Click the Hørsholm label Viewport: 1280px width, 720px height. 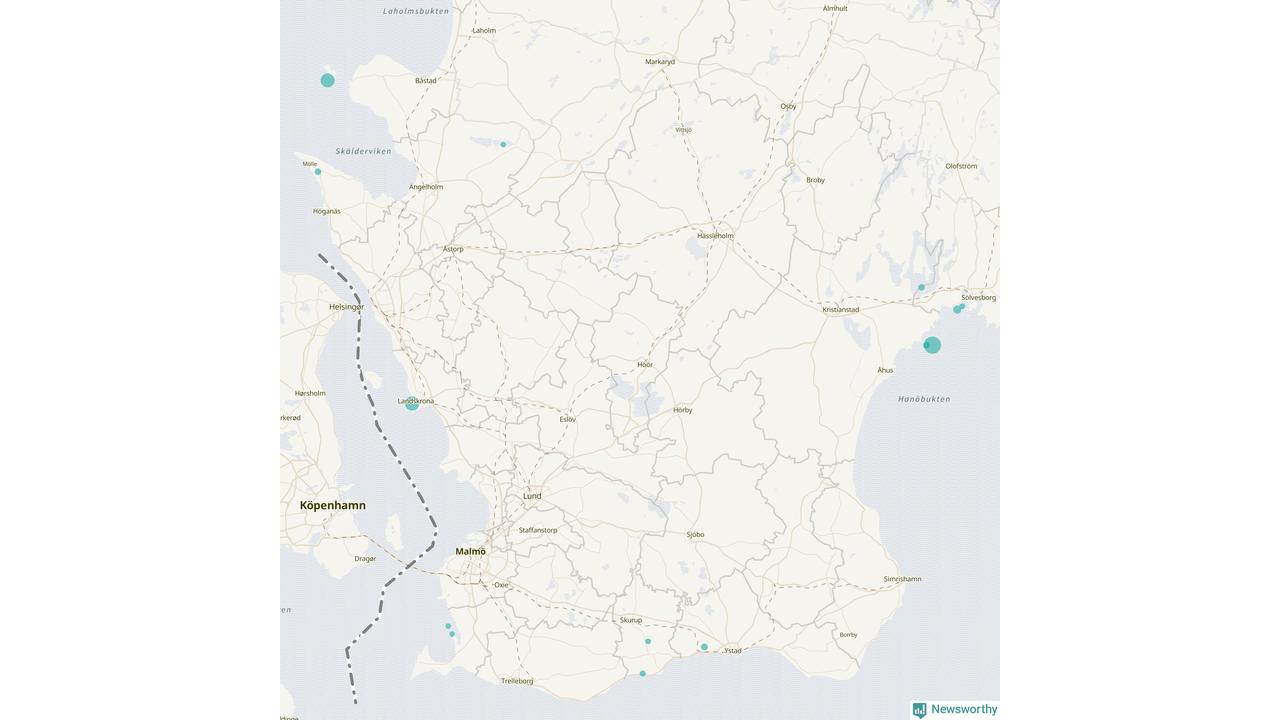[x=310, y=394]
